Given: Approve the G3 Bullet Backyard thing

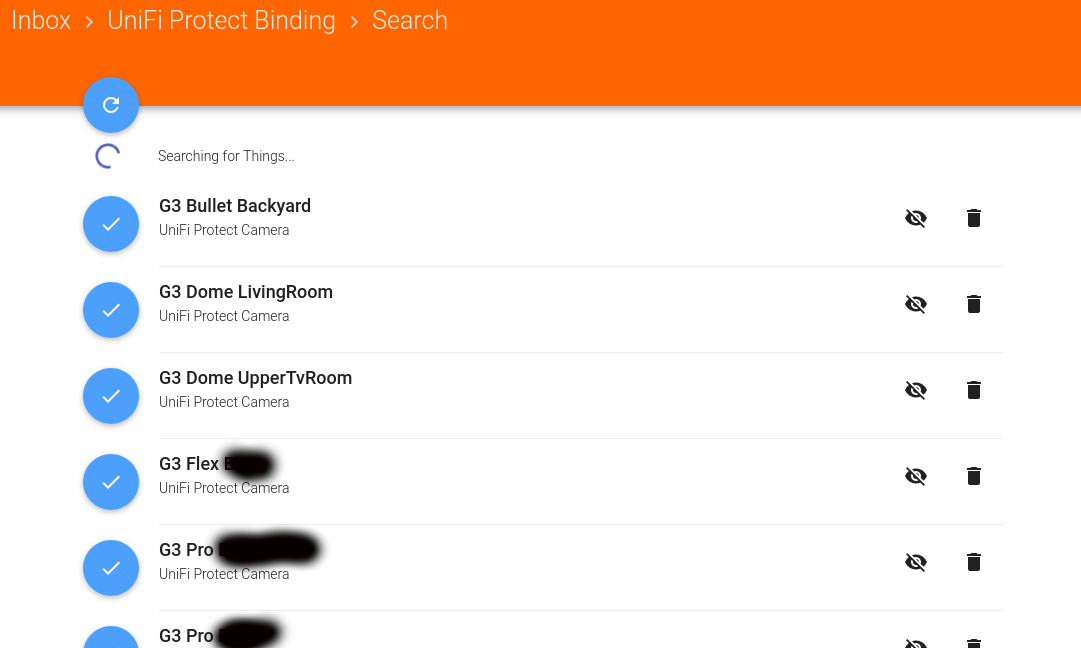Looking at the screenshot, I should pos(111,224).
